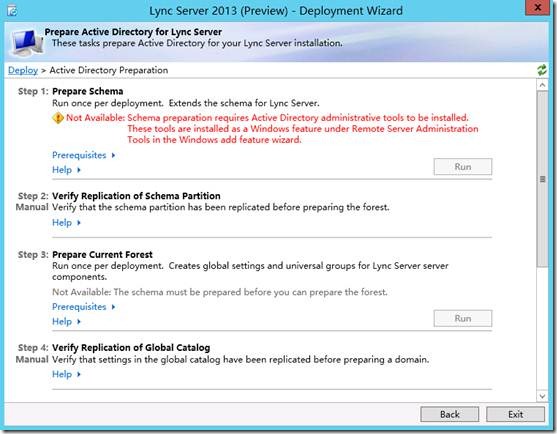557x434 pixels.
Task: Click the red 'Not Available: Schema preparation' message
Action: 272,129
